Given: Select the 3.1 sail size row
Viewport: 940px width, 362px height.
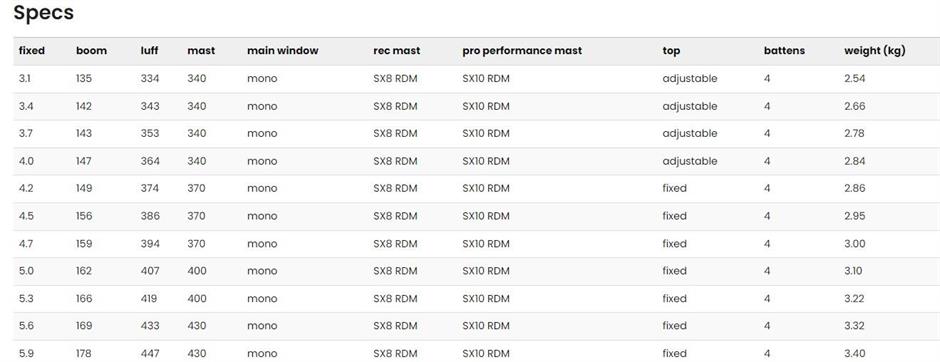Looking at the screenshot, I should point(477,79).
